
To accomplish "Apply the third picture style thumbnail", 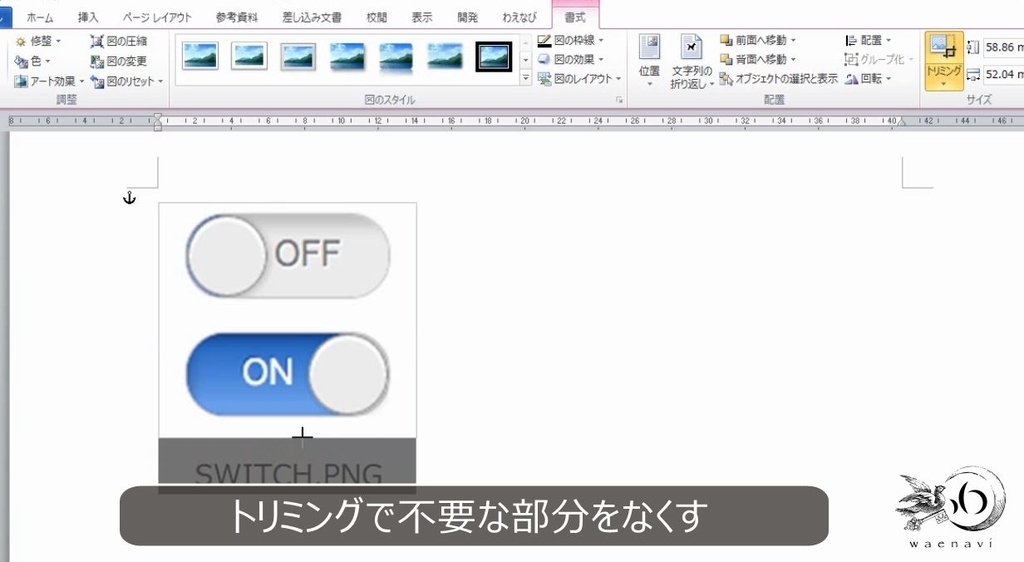I will click(298, 56).
